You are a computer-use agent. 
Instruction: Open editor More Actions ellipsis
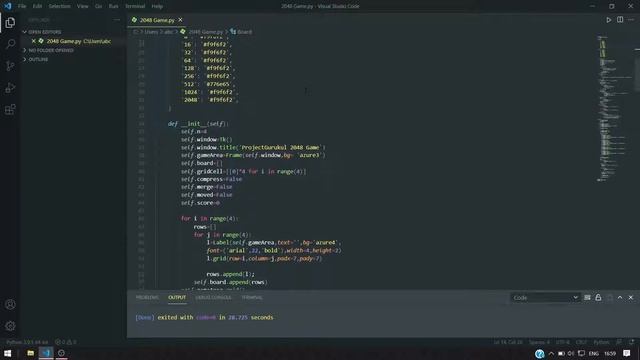[631, 20]
